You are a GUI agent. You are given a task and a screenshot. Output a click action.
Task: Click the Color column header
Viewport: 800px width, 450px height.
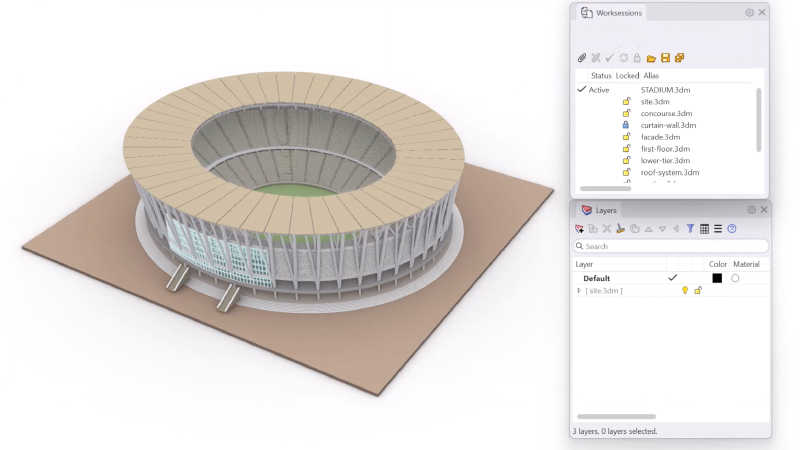[x=717, y=264]
